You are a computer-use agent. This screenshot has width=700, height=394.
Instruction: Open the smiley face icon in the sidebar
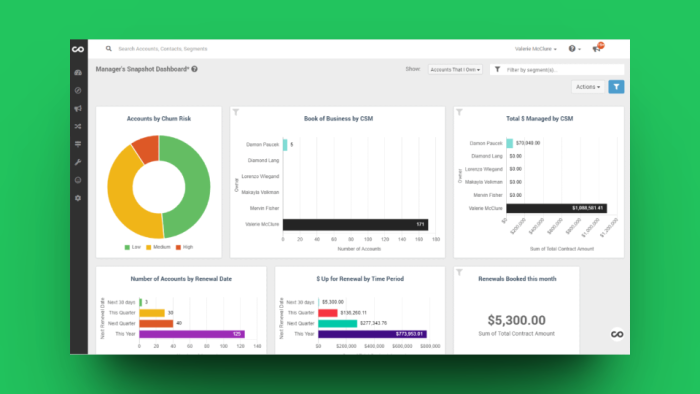[78, 180]
